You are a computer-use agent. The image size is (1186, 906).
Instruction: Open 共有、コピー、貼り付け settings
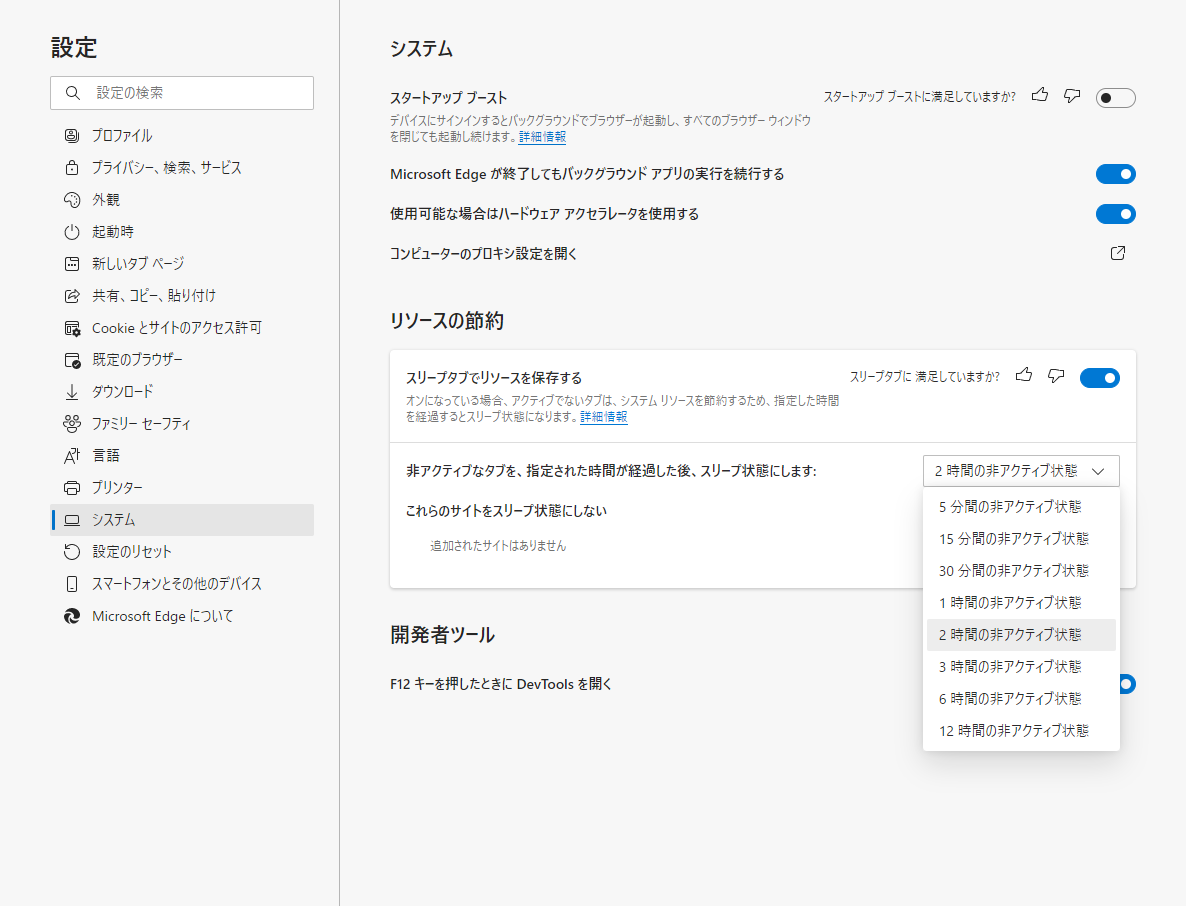pyautogui.click(x=182, y=296)
